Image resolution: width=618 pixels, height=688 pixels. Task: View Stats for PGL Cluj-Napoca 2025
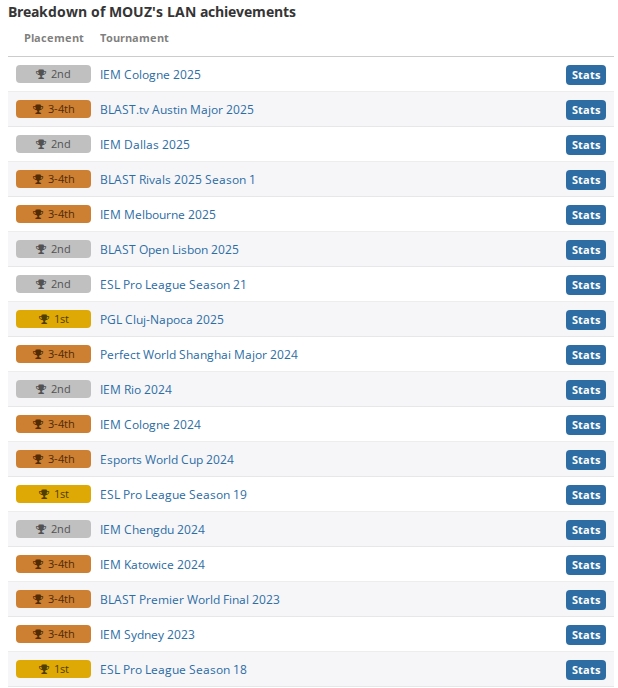[x=586, y=320]
